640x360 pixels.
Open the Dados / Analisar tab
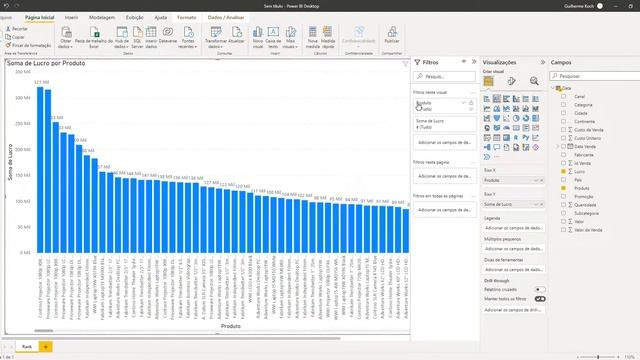tap(226, 18)
